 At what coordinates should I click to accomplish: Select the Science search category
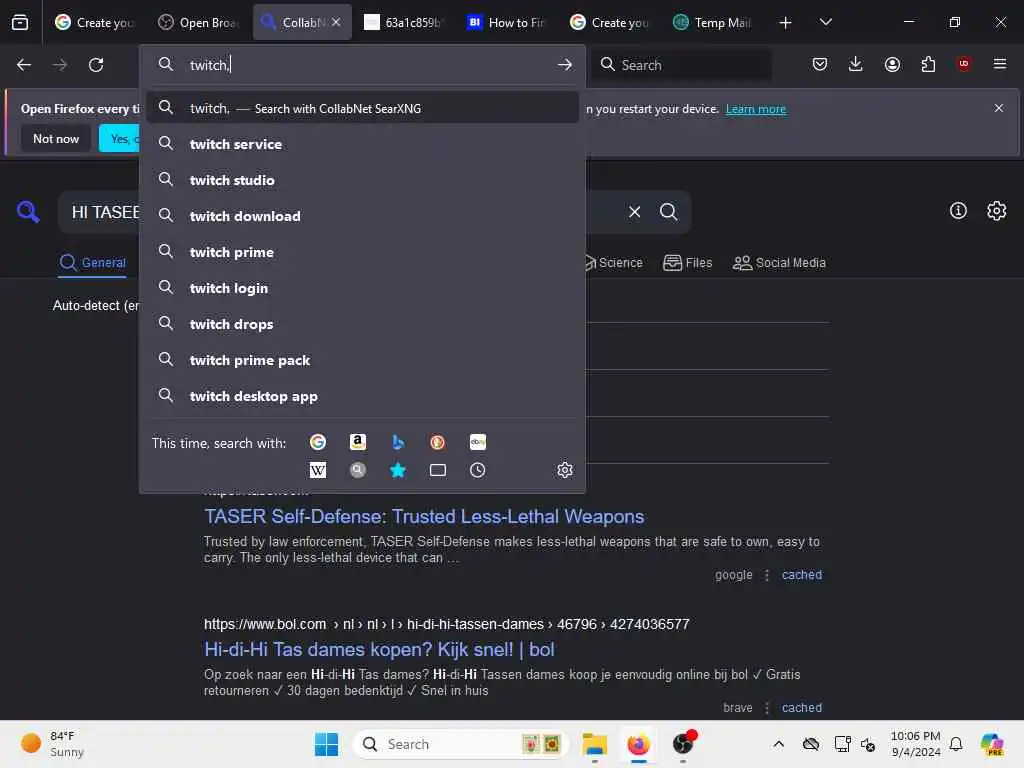coord(613,263)
